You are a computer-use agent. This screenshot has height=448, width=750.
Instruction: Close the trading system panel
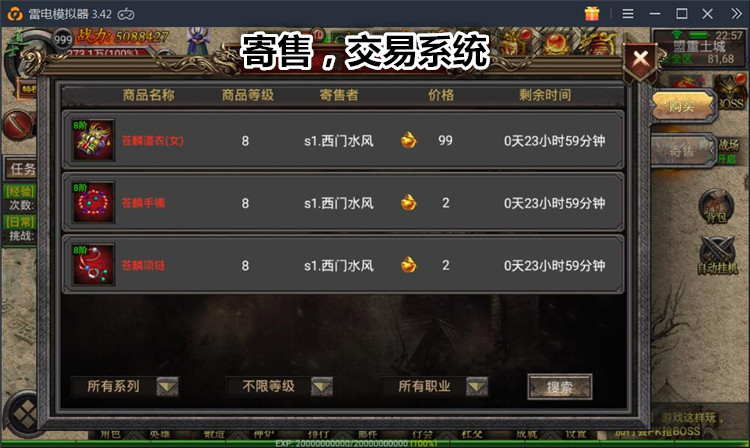coord(640,61)
